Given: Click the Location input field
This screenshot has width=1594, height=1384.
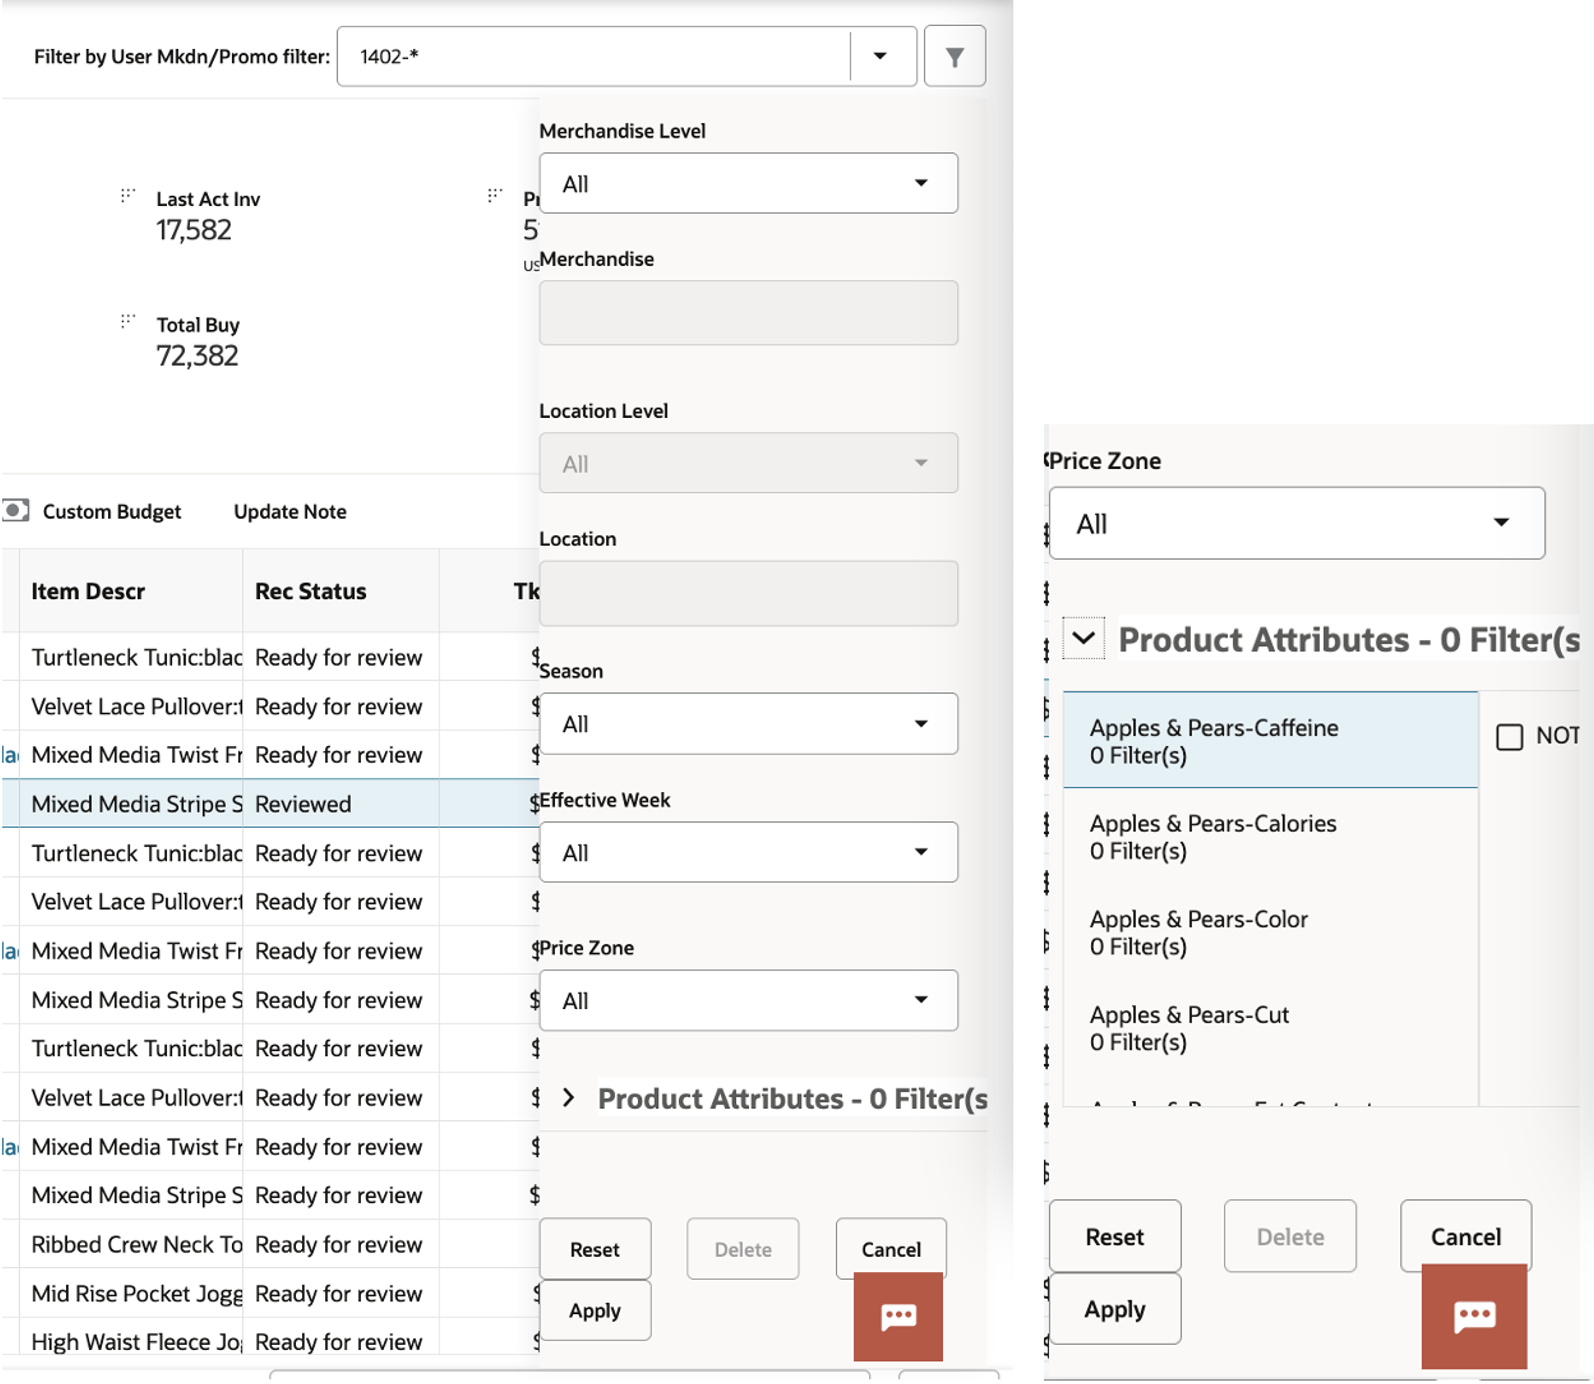Looking at the screenshot, I should click(748, 593).
